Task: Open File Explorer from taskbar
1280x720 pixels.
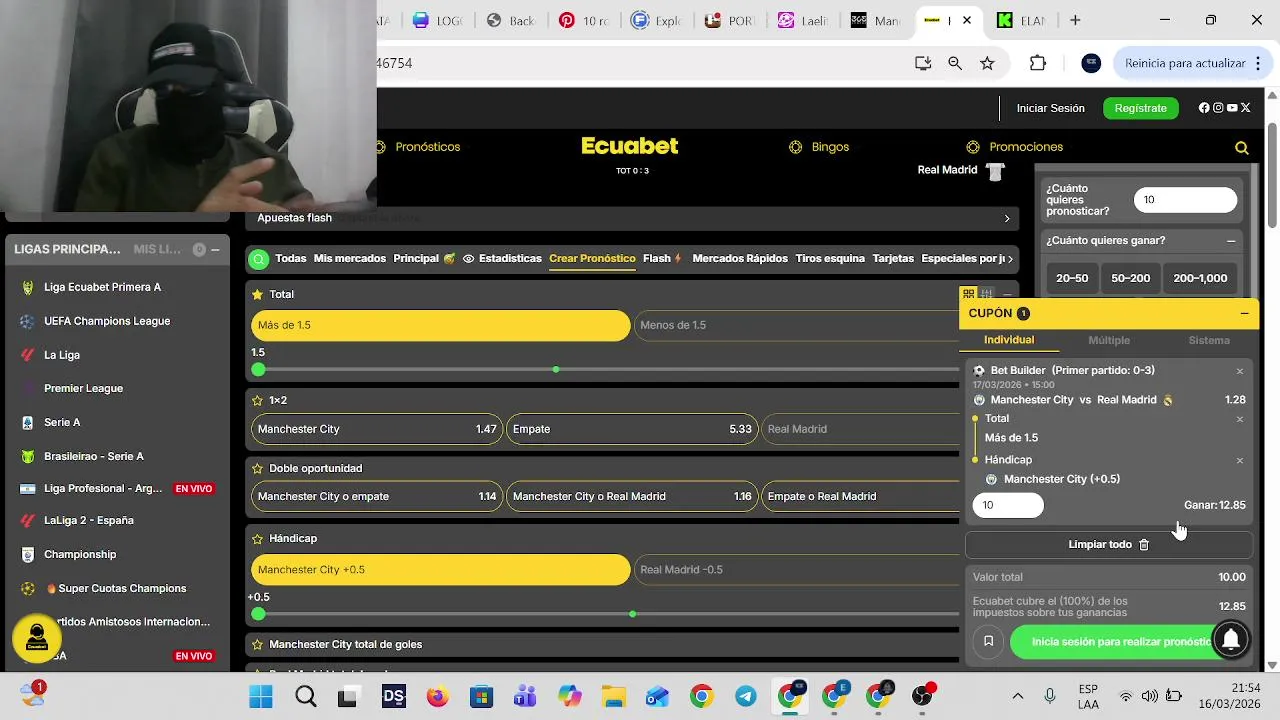Action: (x=613, y=697)
